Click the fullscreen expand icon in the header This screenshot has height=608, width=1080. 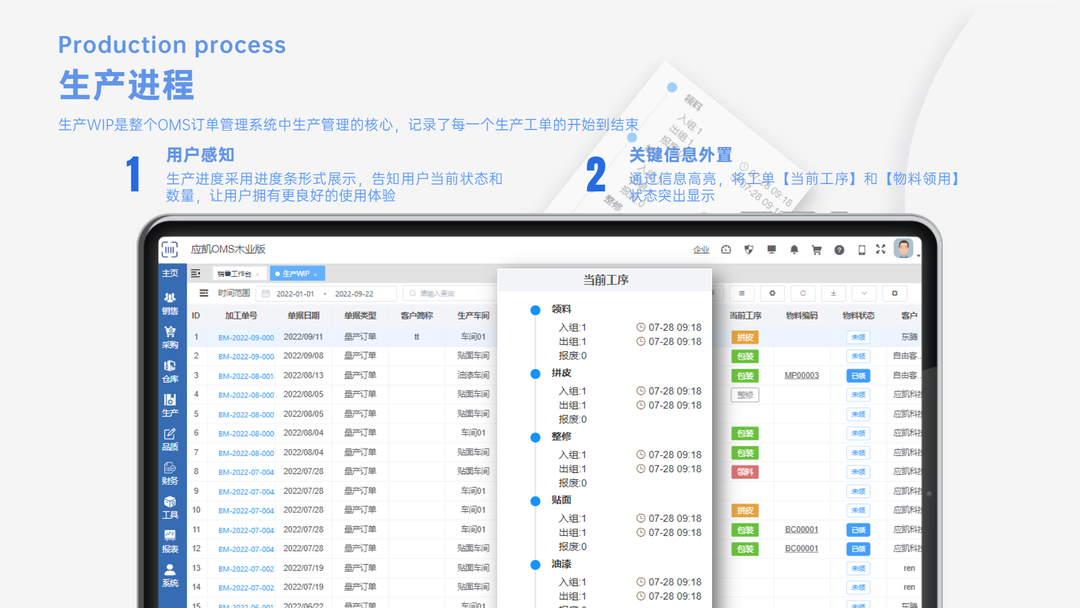880,248
